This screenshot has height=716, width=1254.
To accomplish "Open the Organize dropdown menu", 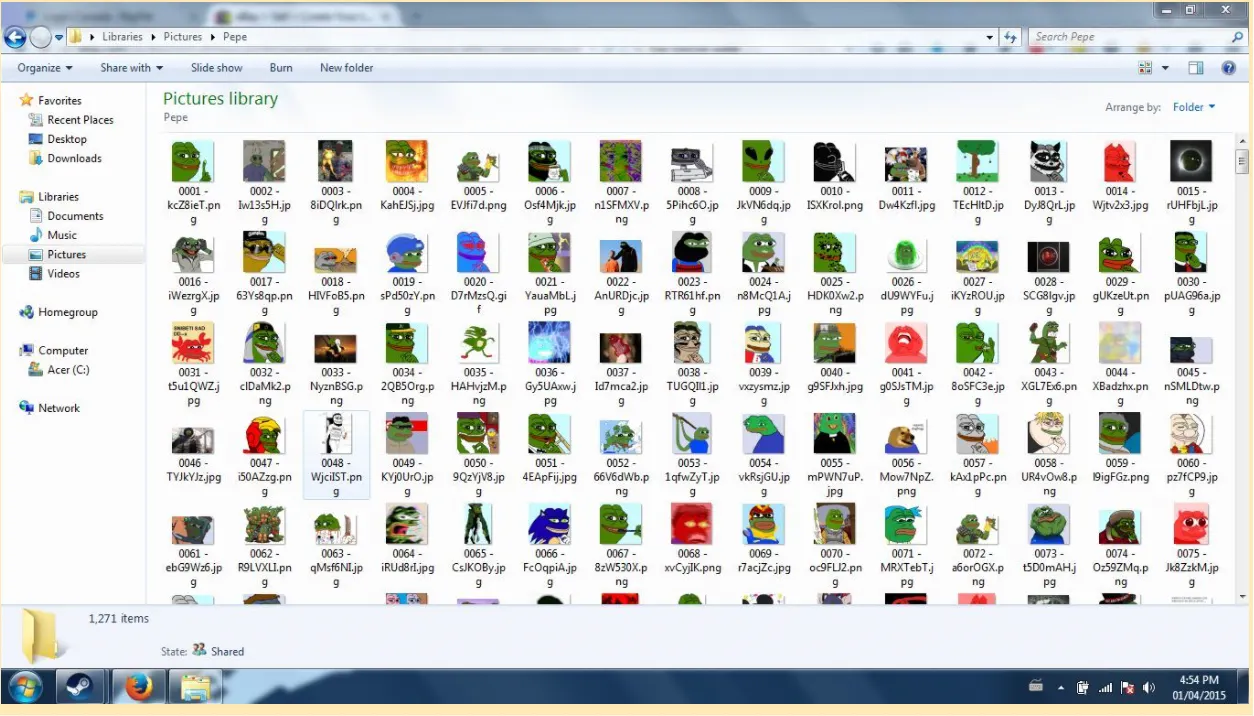I will click(x=45, y=68).
